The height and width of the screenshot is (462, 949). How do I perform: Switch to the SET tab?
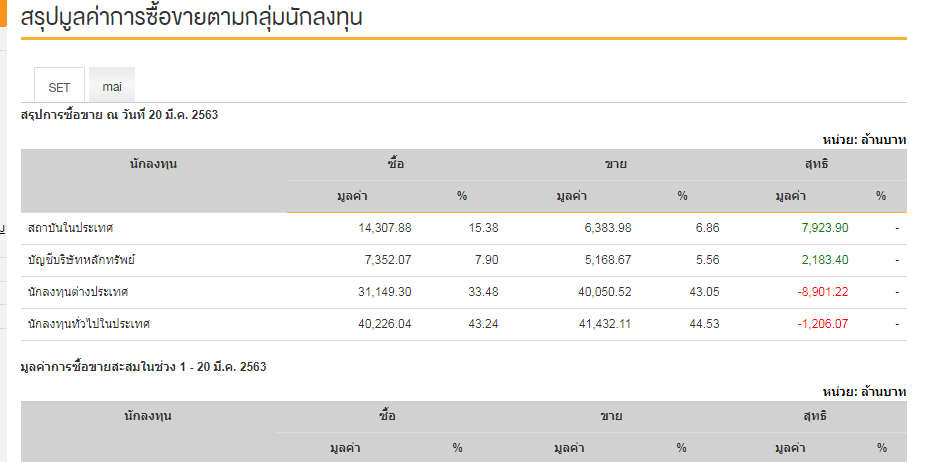[59, 87]
